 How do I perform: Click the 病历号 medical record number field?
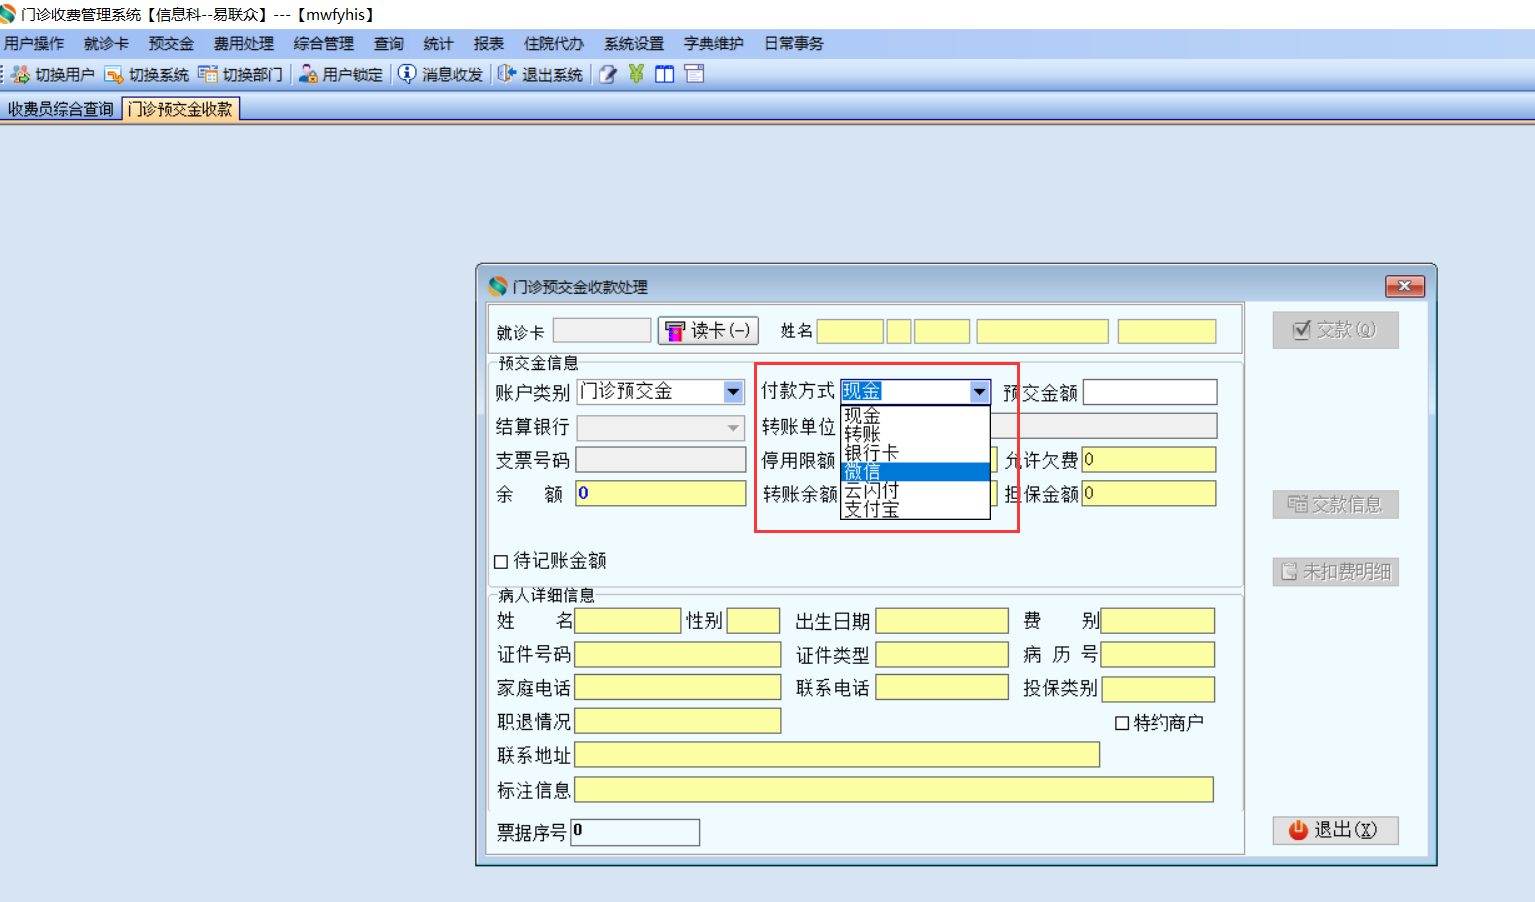pos(1158,655)
